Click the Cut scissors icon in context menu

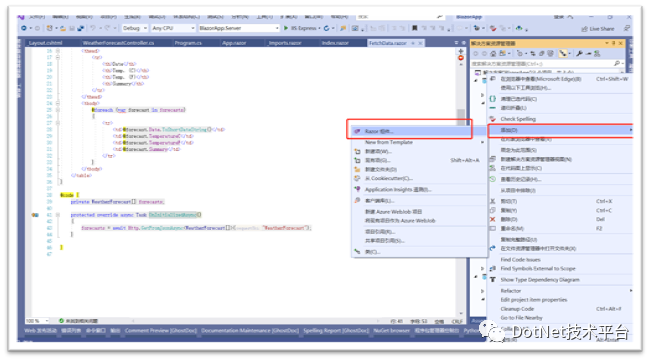(x=492, y=201)
